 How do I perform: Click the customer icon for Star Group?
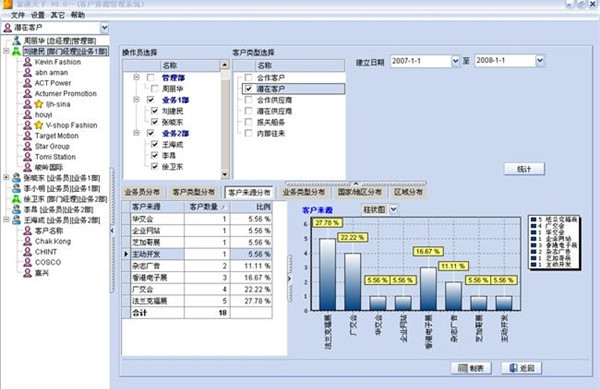click(x=28, y=146)
